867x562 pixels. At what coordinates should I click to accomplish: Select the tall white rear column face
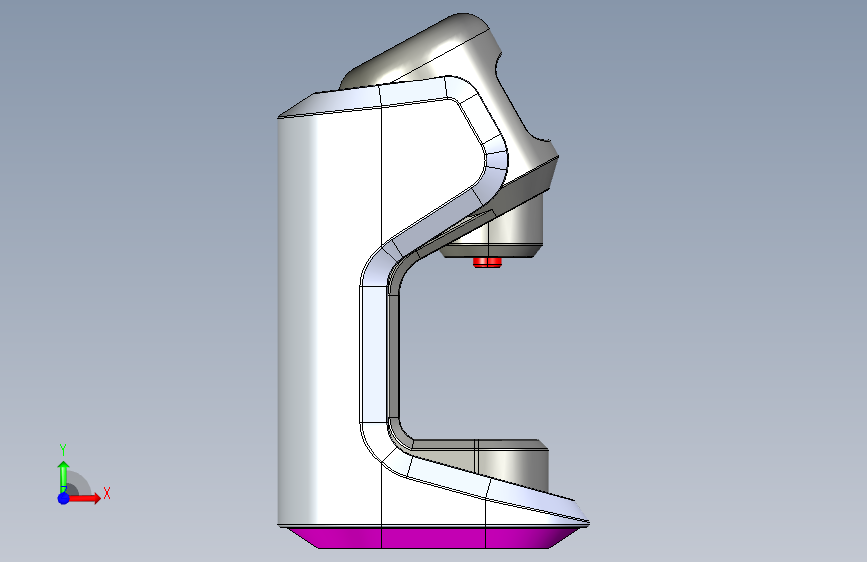pyautogui.click(x=329, y=321)
